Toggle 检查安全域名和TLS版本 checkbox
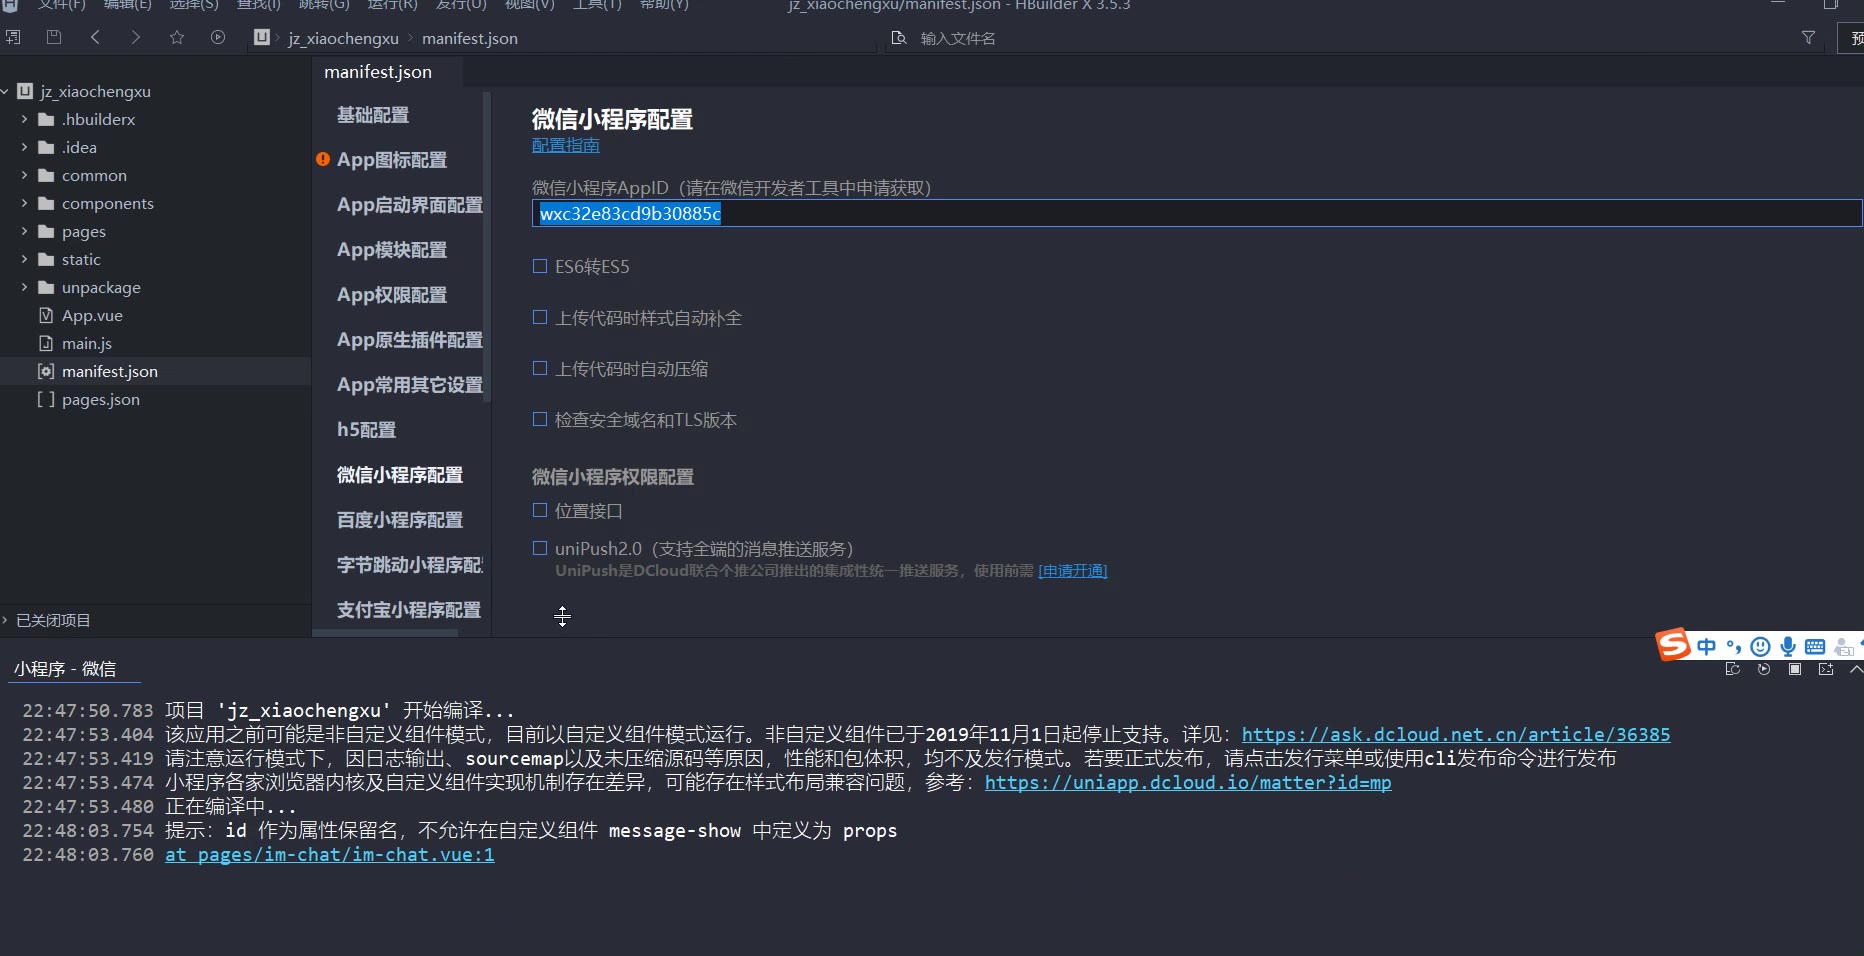The width and height of the screenshot is (1864, 956). [x=540, y=419]
